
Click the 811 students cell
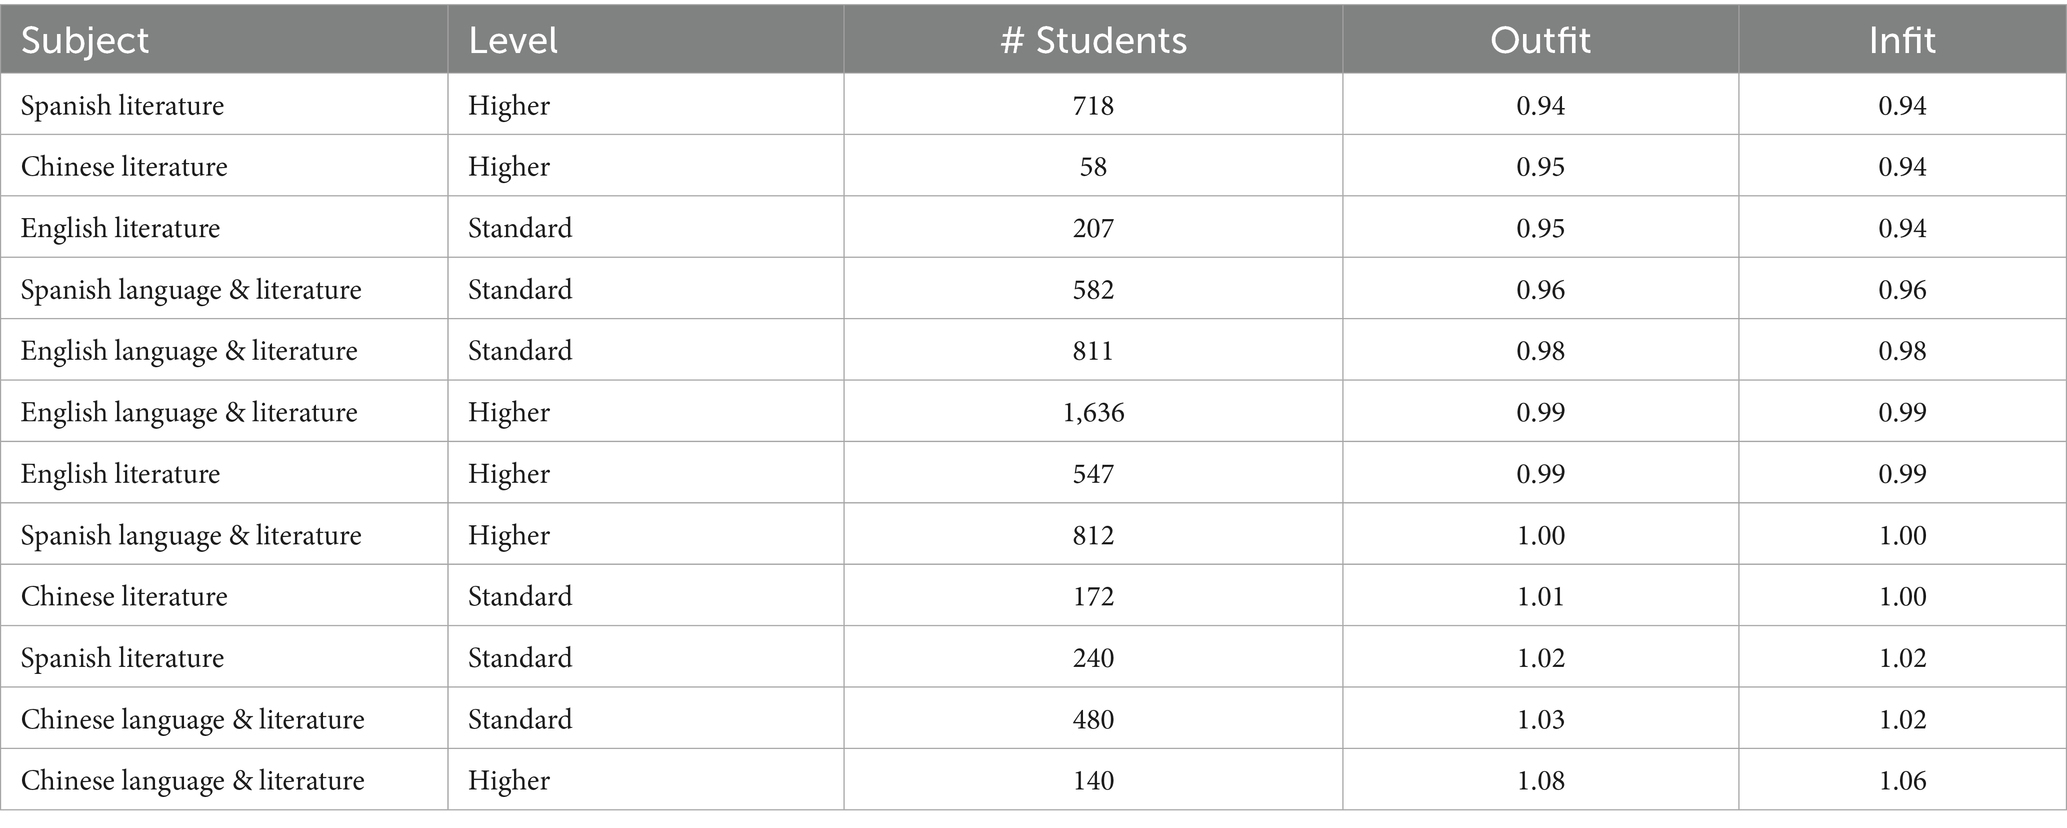click(1093, 351)
